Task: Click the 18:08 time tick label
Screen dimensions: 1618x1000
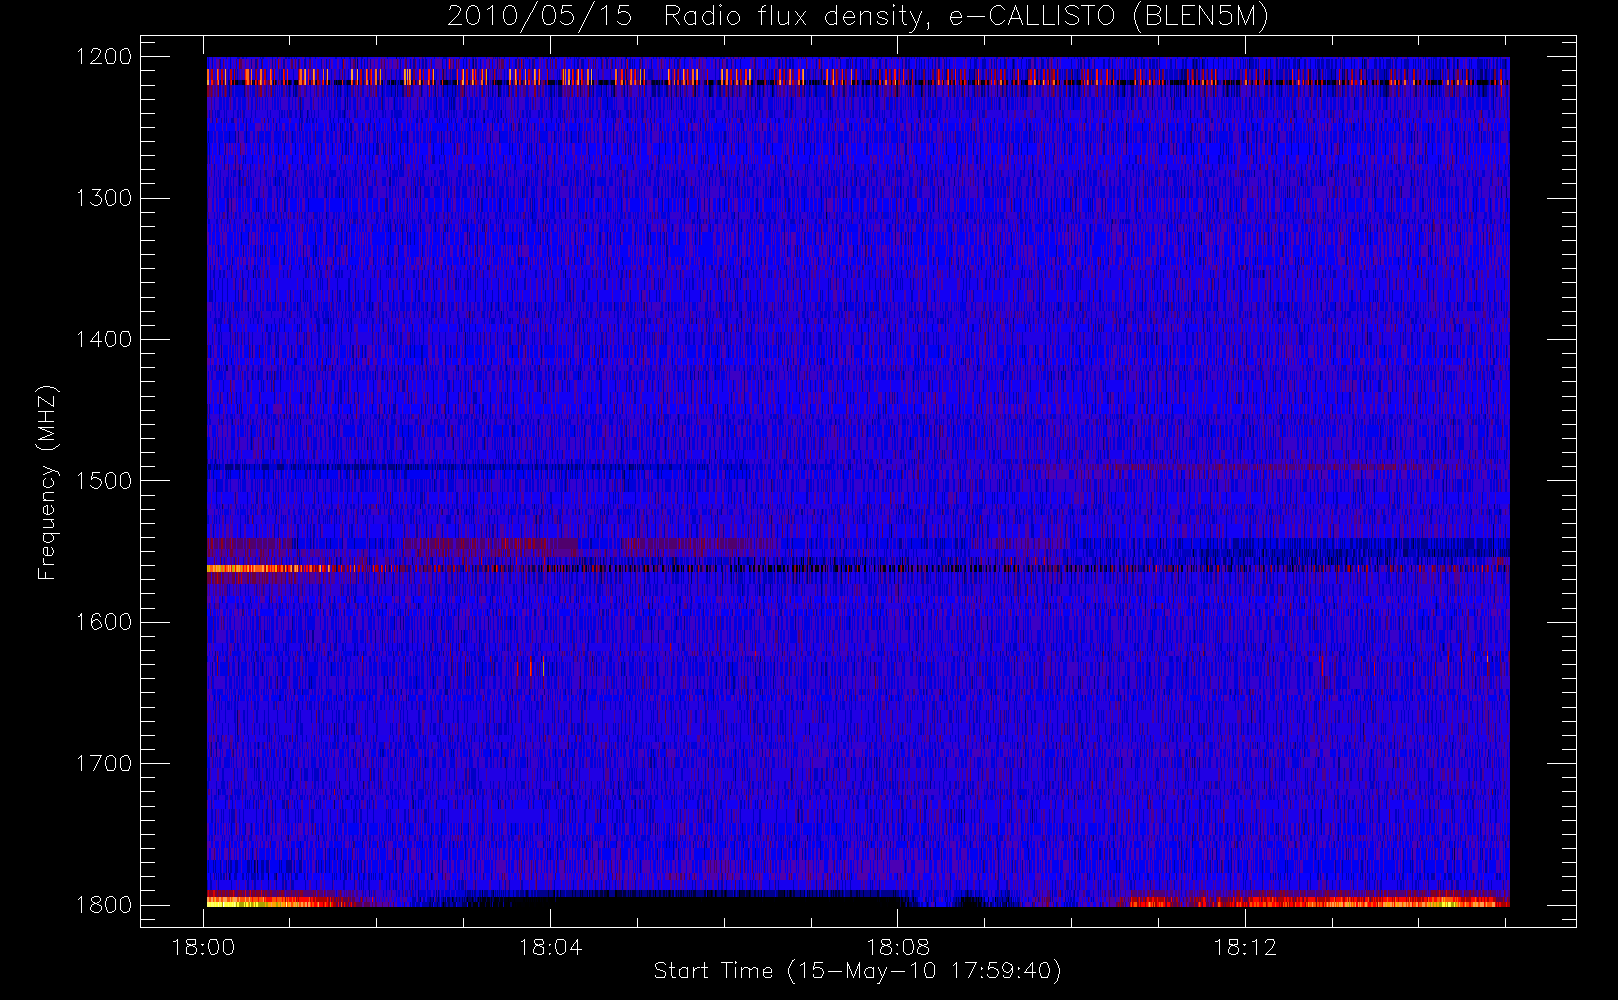Action: coord(898,947)
